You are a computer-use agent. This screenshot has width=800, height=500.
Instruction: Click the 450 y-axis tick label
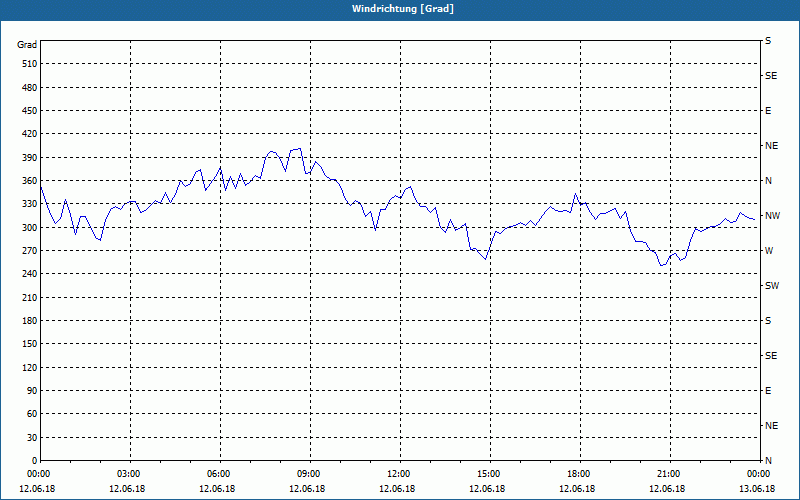[x=30, y=111]
